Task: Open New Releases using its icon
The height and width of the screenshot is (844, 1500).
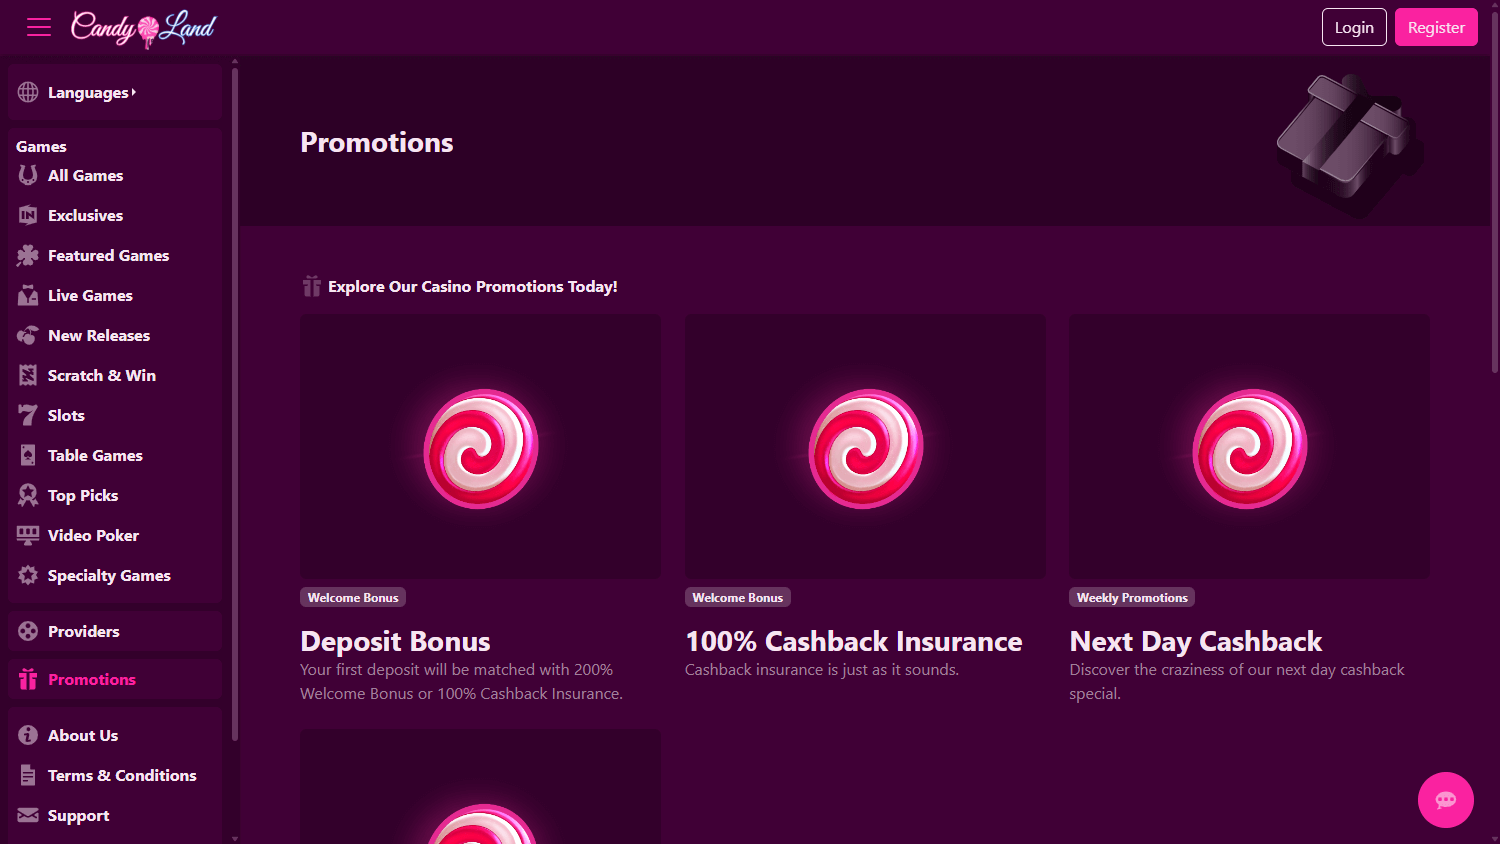Action: click(x=27, y=335)
